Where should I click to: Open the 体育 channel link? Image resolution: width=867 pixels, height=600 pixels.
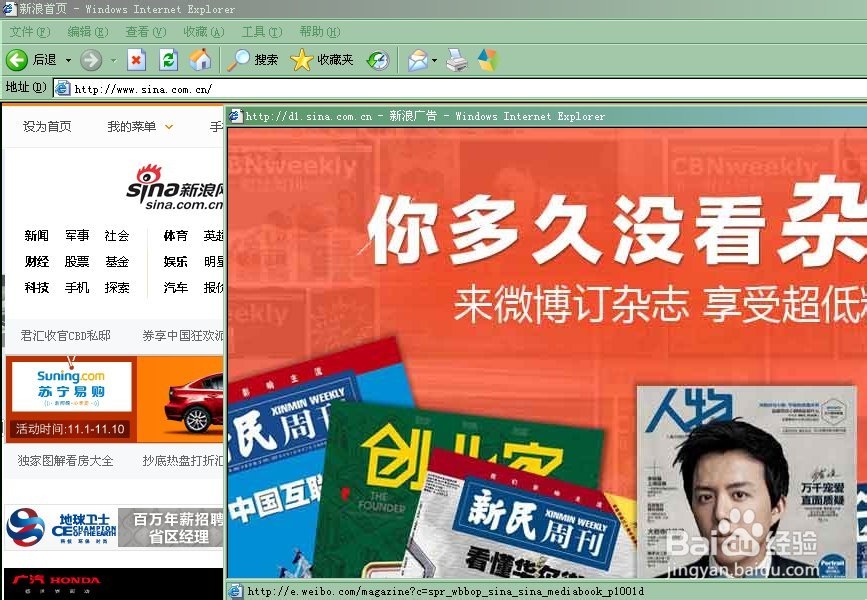pyautogui.click(x=175, y=236)
